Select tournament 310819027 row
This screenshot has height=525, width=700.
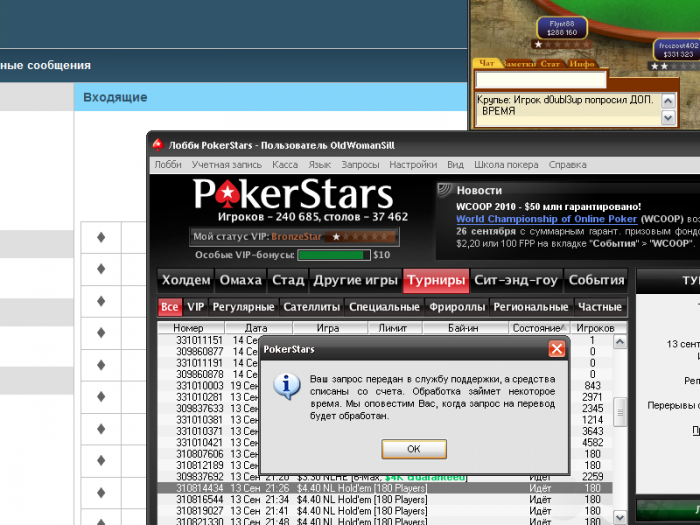click(385, 511)
